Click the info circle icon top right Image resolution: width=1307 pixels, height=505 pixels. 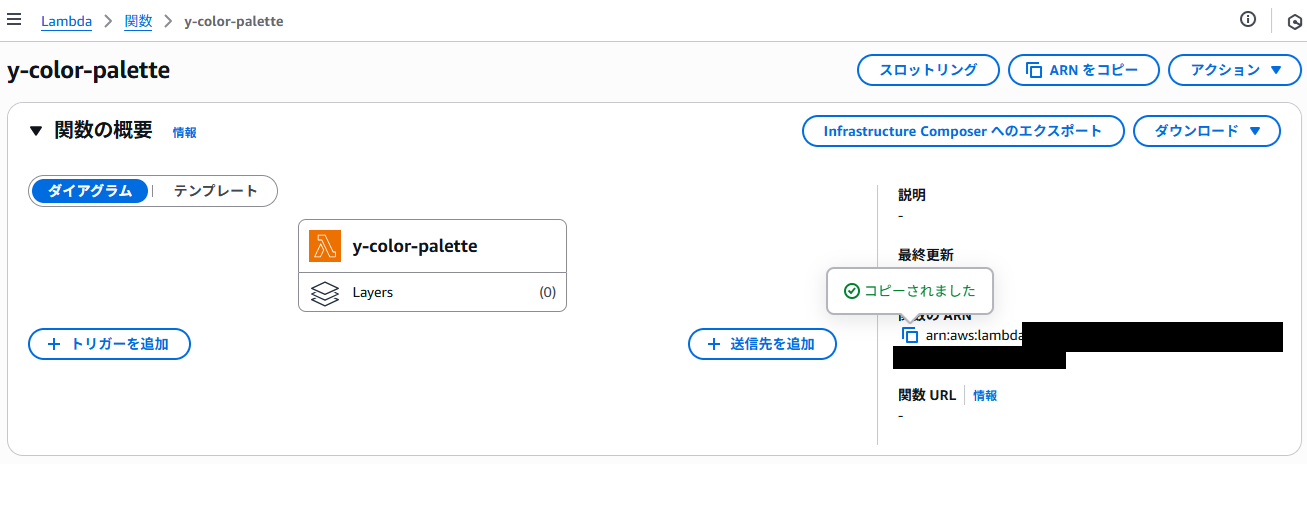[x=1247, y=19]
